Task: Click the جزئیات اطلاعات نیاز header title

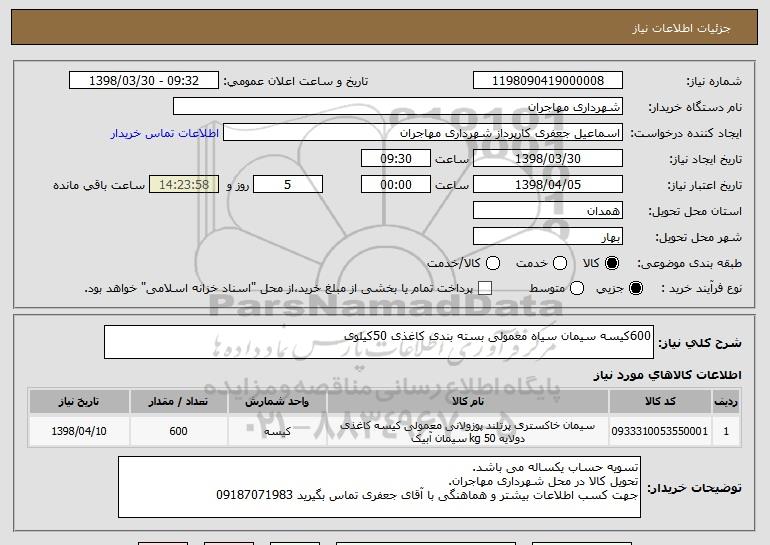Action: (x=681, y=28)
